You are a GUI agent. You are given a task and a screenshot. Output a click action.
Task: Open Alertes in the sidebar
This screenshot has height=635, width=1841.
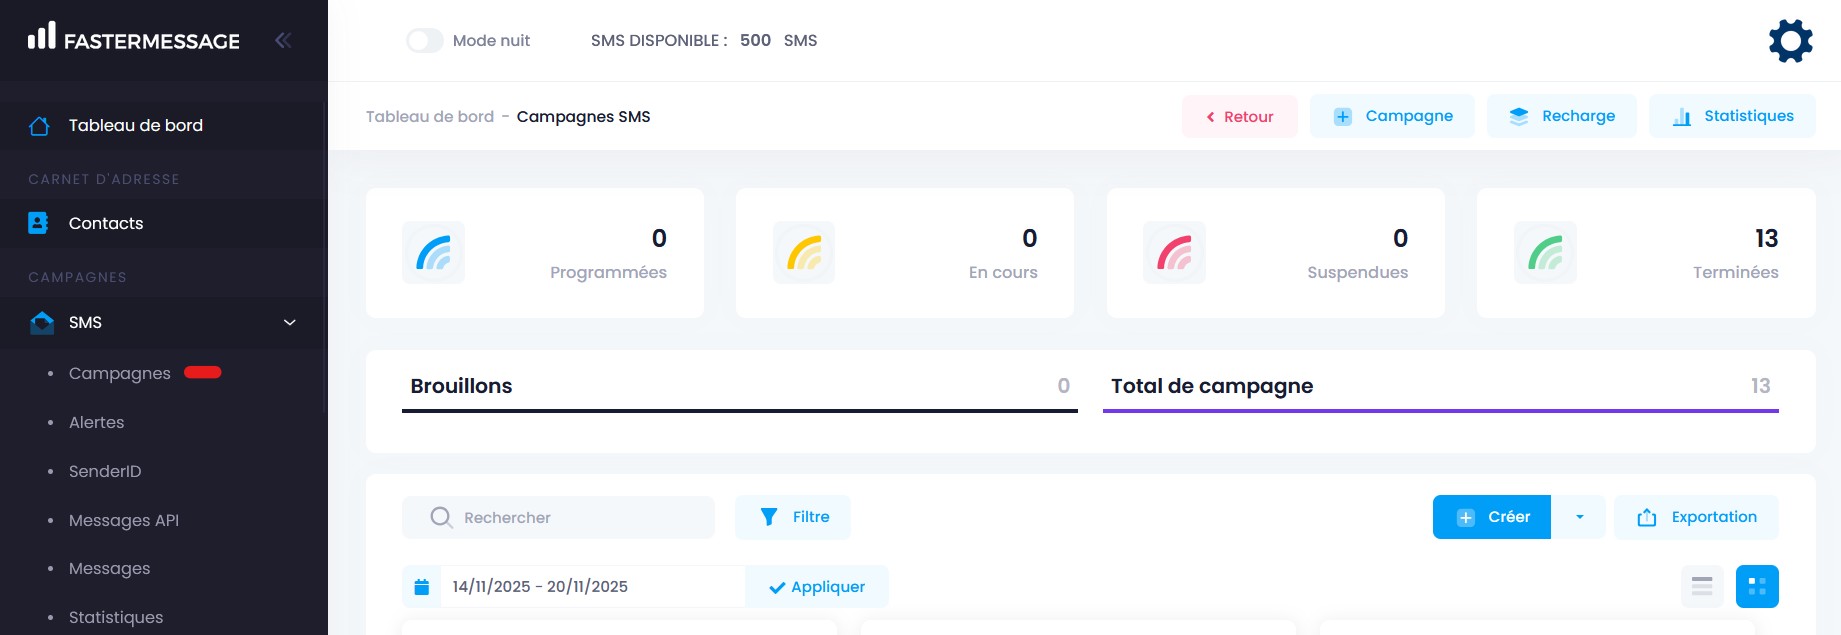coord(97,422)
